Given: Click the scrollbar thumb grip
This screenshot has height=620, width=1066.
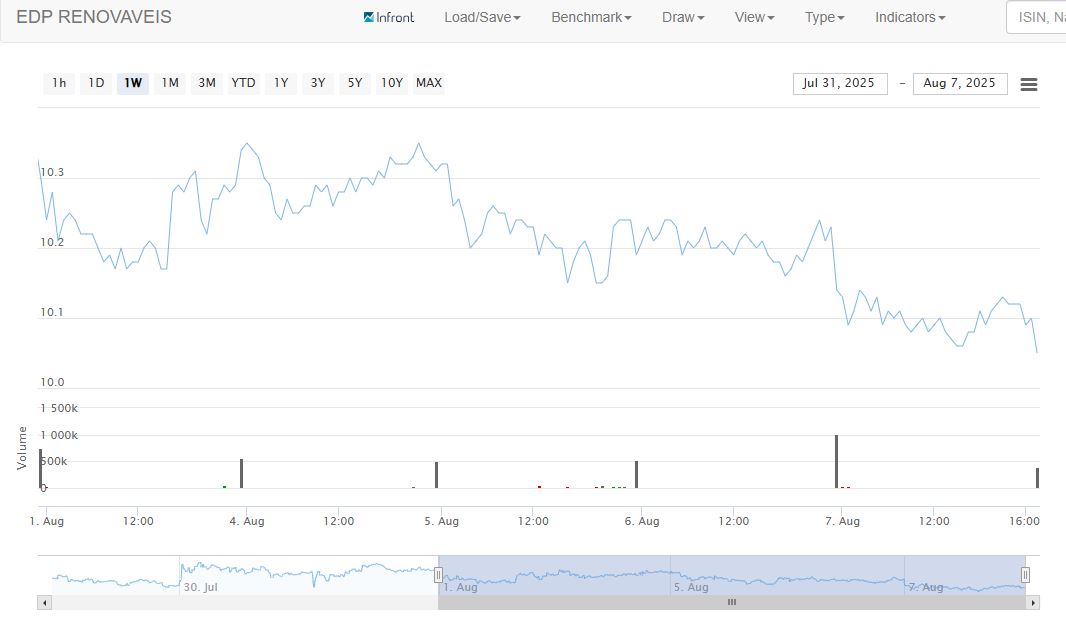Looking at the screenshot, I should (x=731, y=603).
